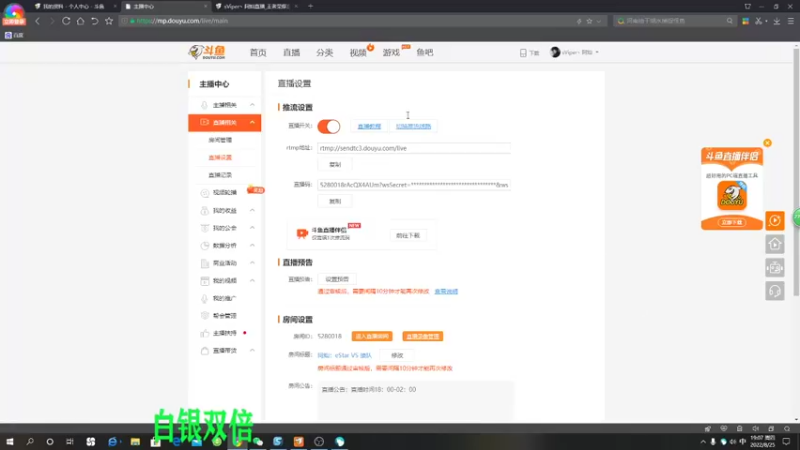Screen dimensions: 800x450
Task: Open File Explorer from taskbar
Action: (x=135, y=441)
